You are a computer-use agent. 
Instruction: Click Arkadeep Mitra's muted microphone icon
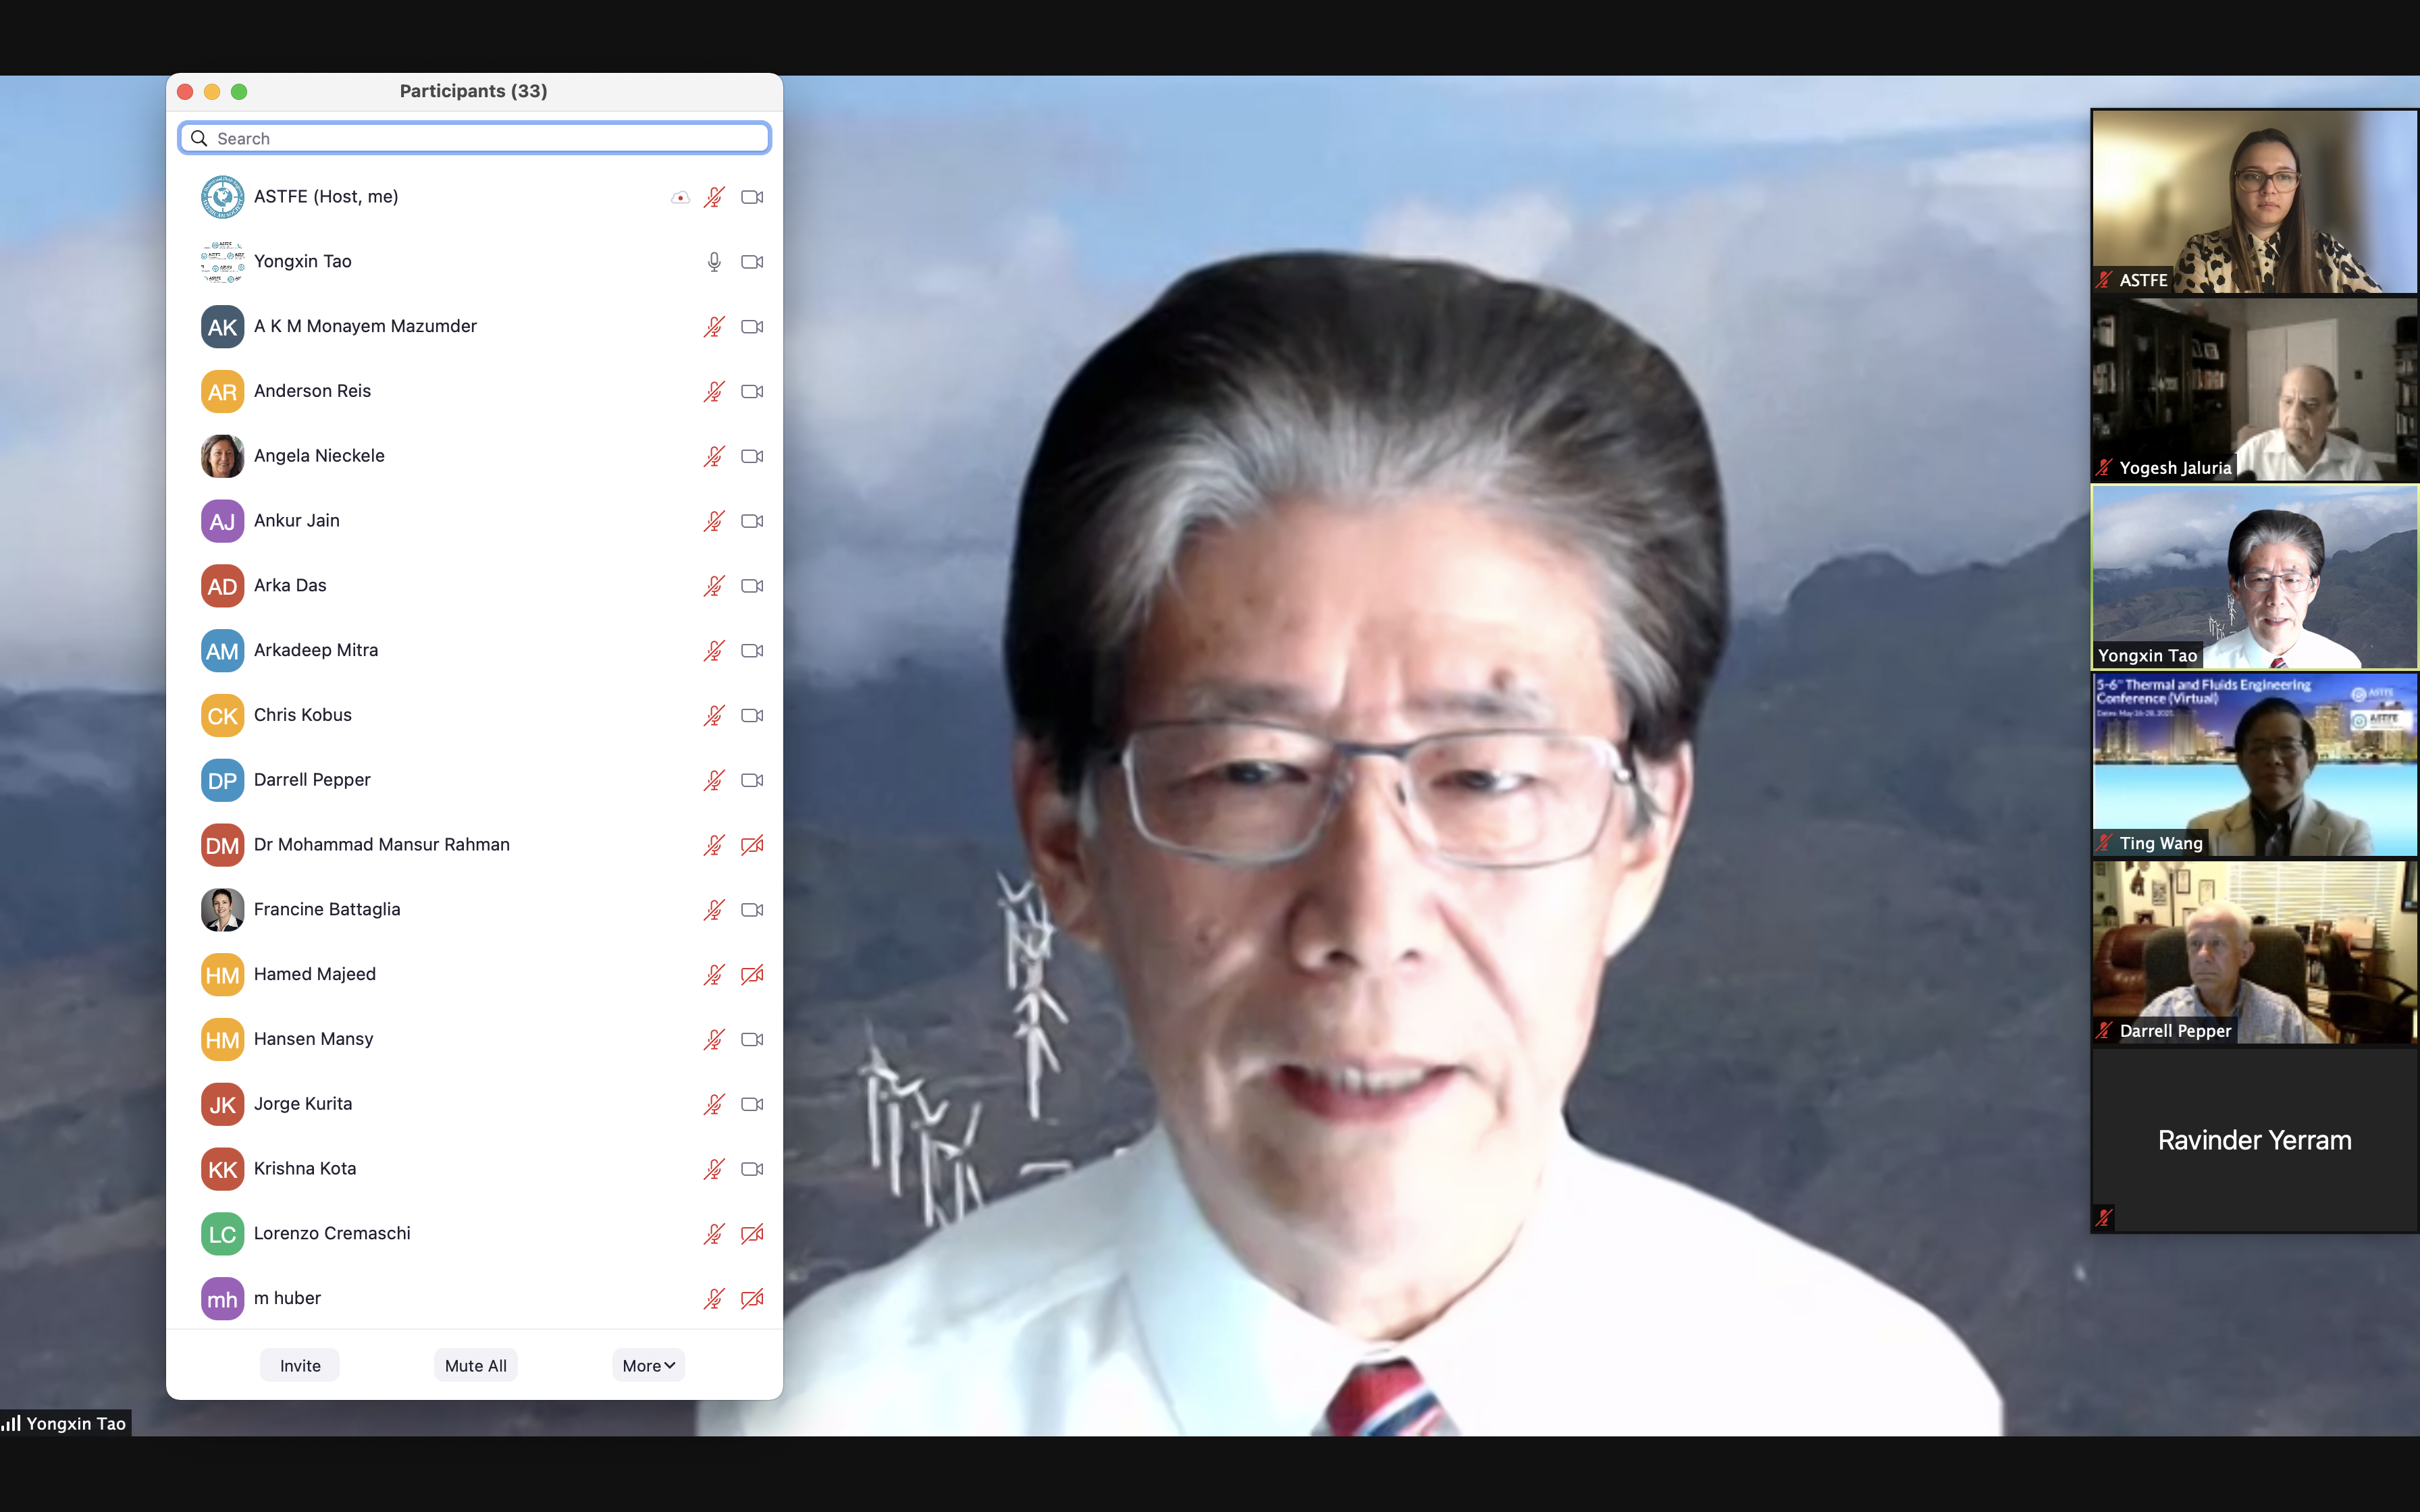point(714,651)
